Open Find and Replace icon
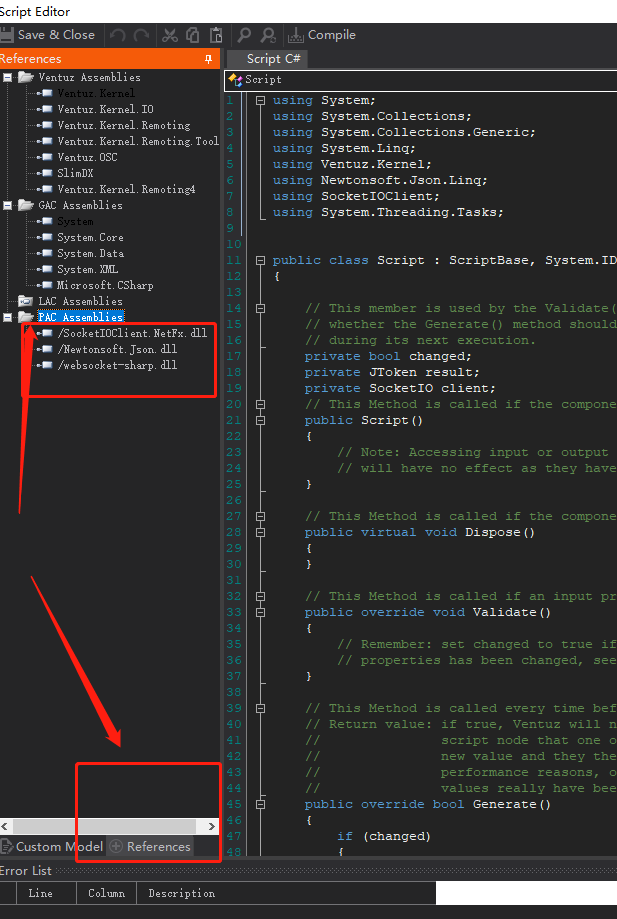The height and width of the screenshot is (919, 617). (268, 35)
